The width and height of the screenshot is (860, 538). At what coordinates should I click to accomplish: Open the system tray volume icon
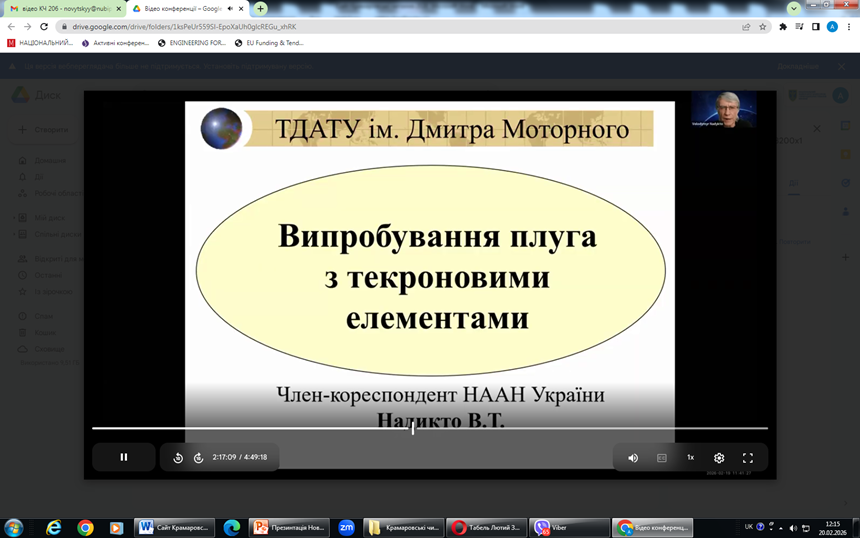coord(793,528)
